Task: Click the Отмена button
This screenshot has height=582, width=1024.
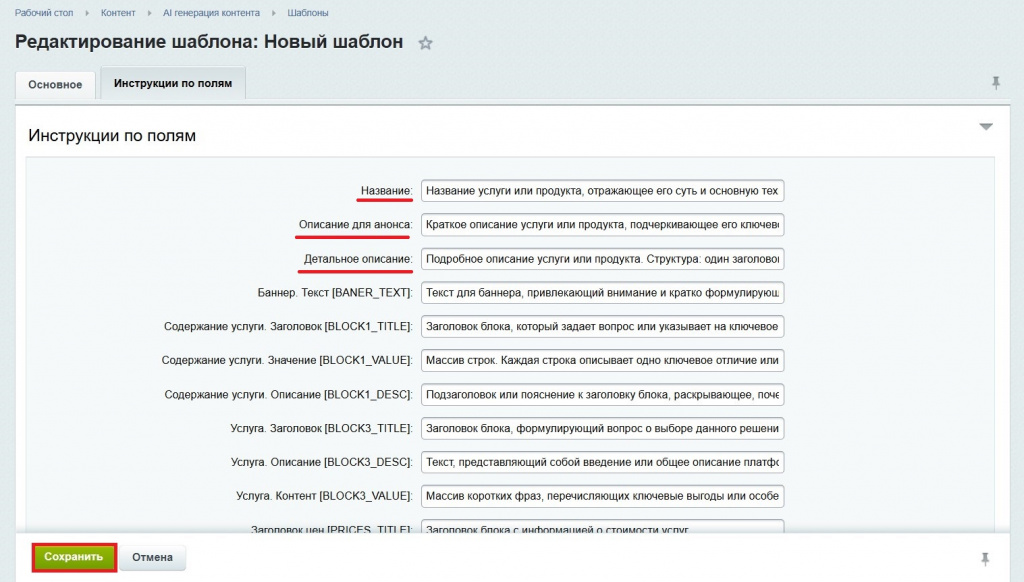Action: point(153,557)
